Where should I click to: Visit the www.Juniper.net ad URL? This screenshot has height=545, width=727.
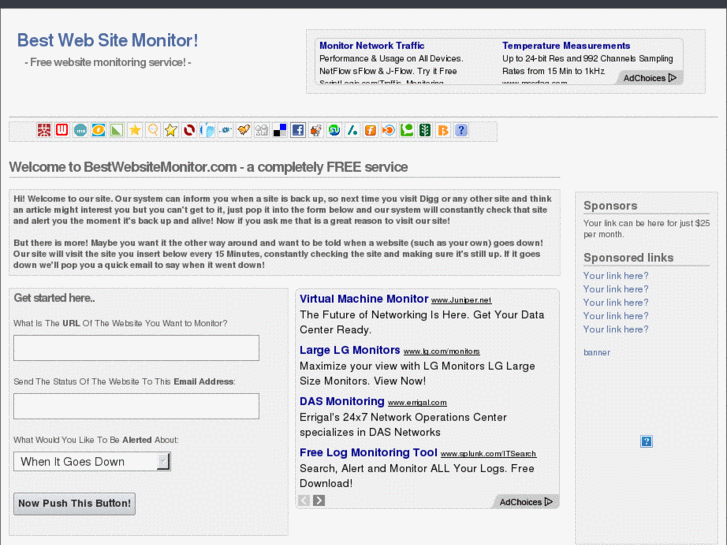461,301
